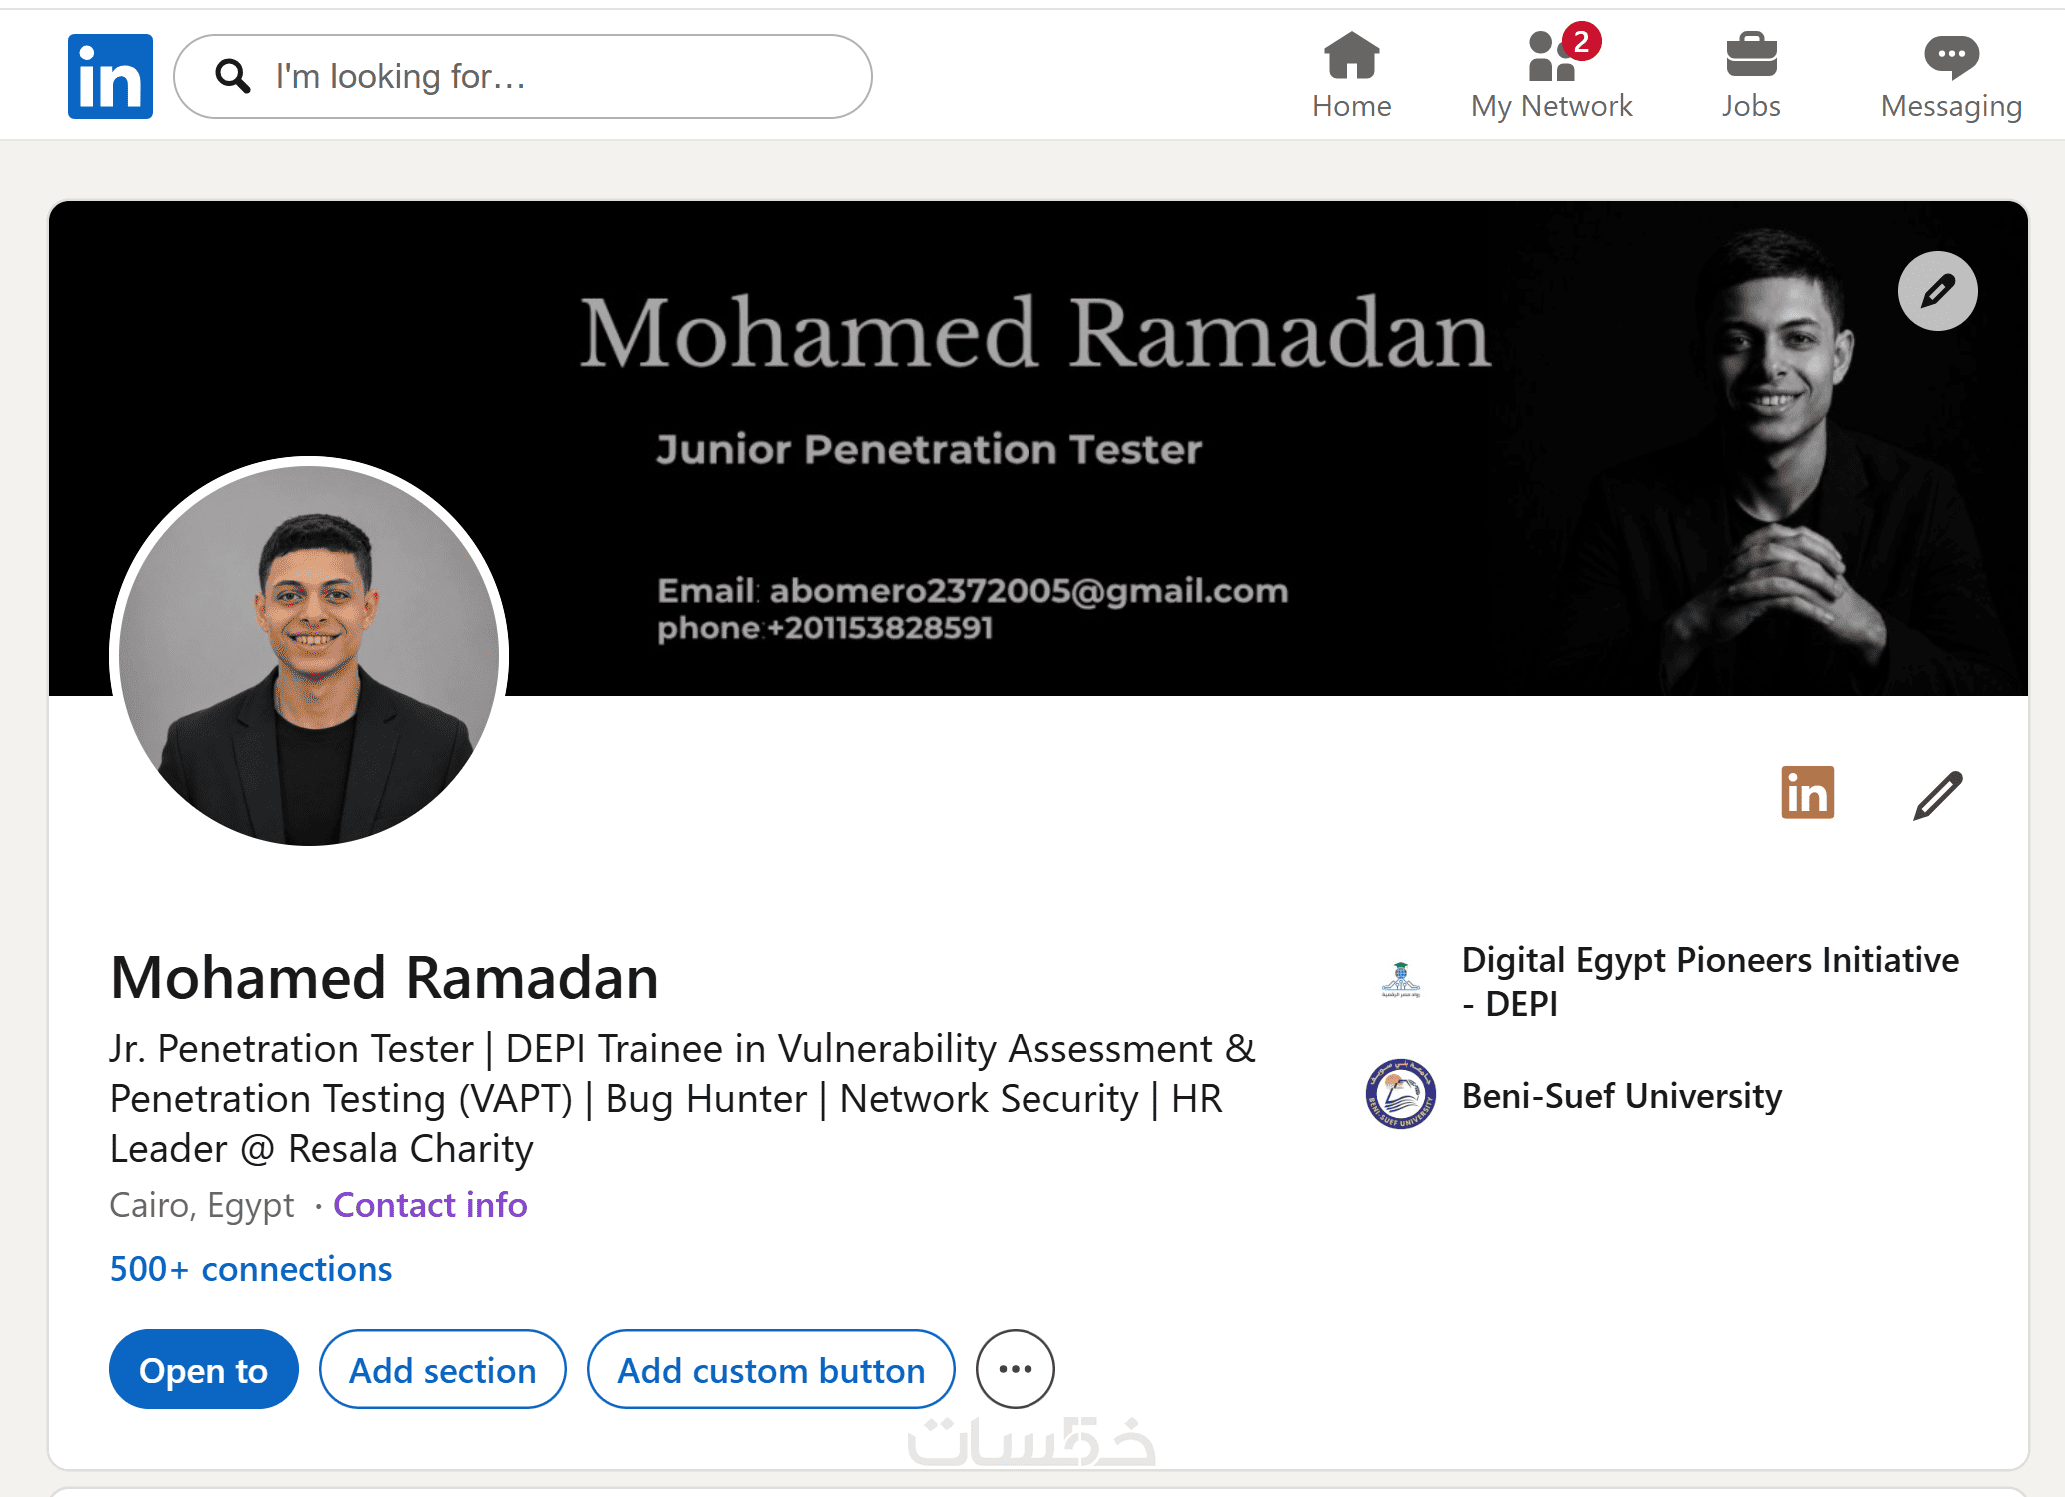Click the search magnifier icon
The height and width of the screenshot is (1497, 2065).
point(233,76)
